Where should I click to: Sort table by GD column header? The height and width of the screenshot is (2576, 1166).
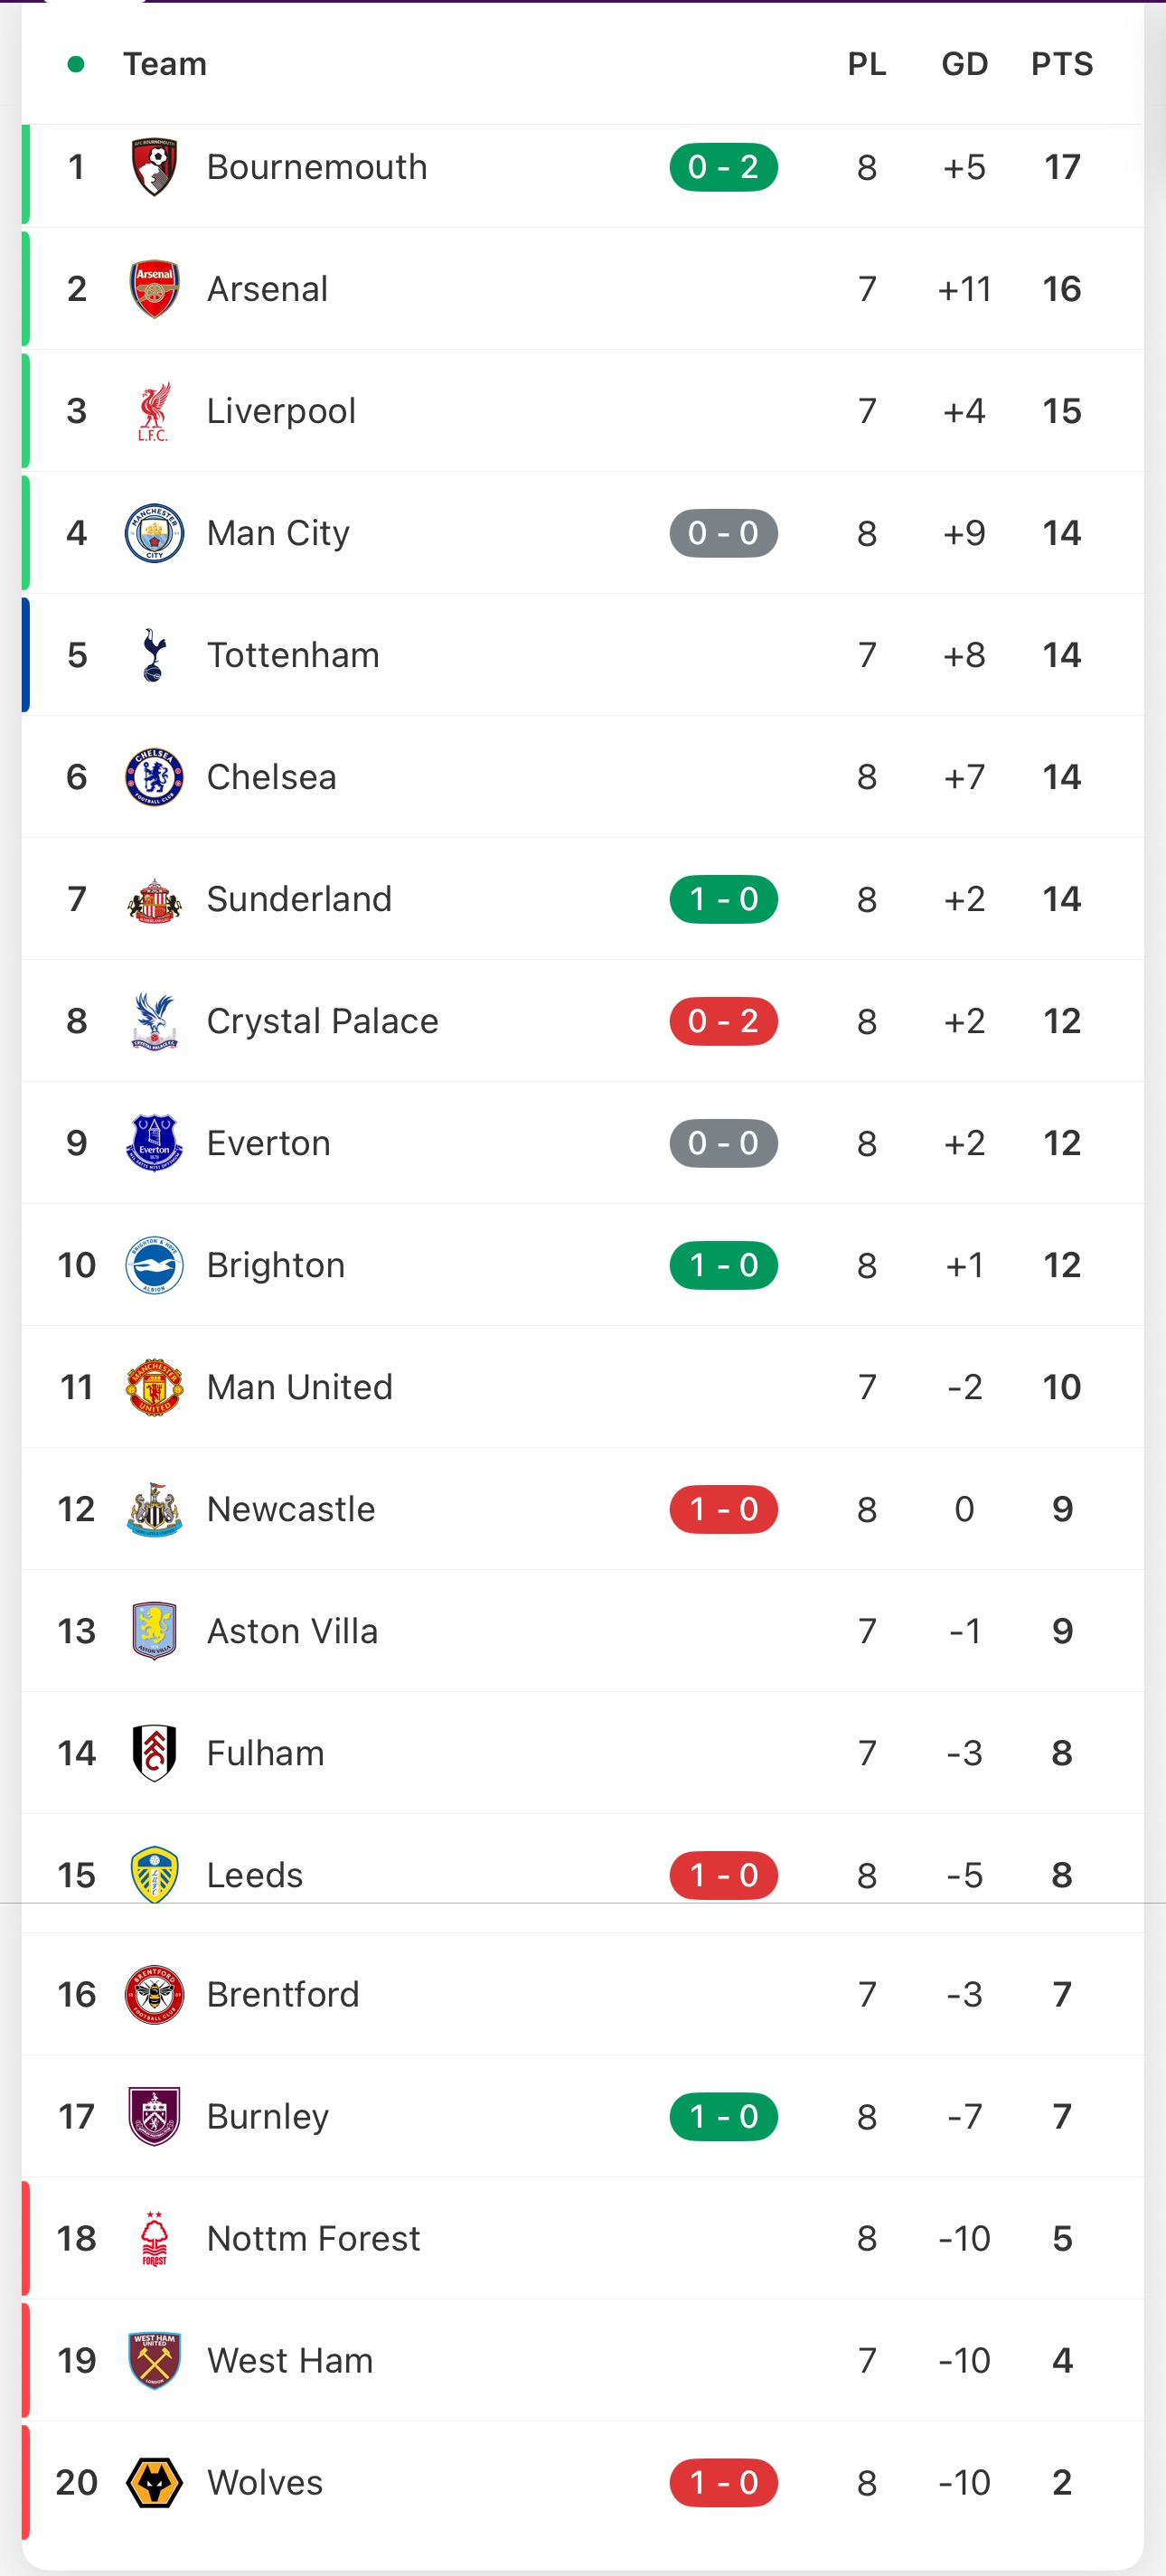tap(964, 64)
